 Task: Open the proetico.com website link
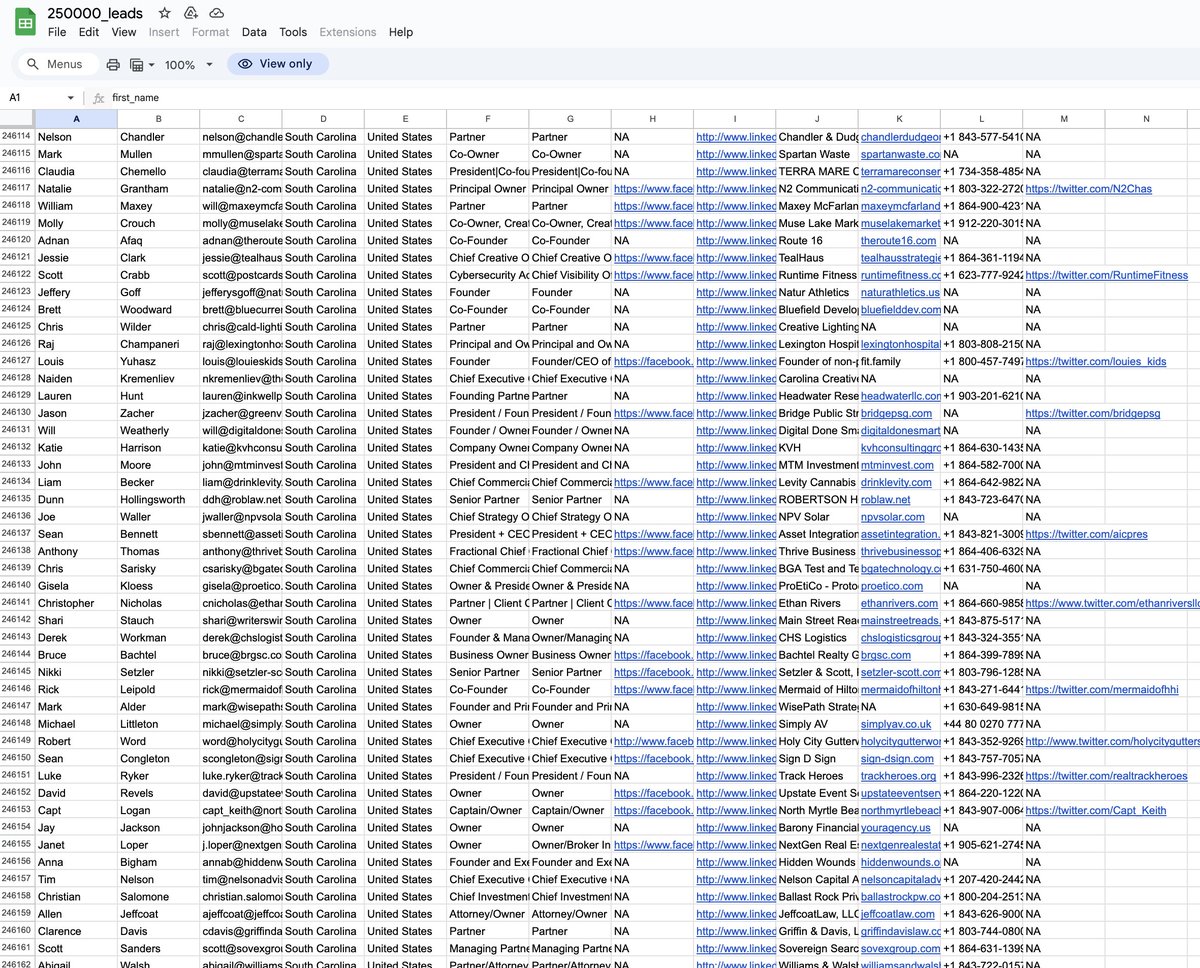892,586
